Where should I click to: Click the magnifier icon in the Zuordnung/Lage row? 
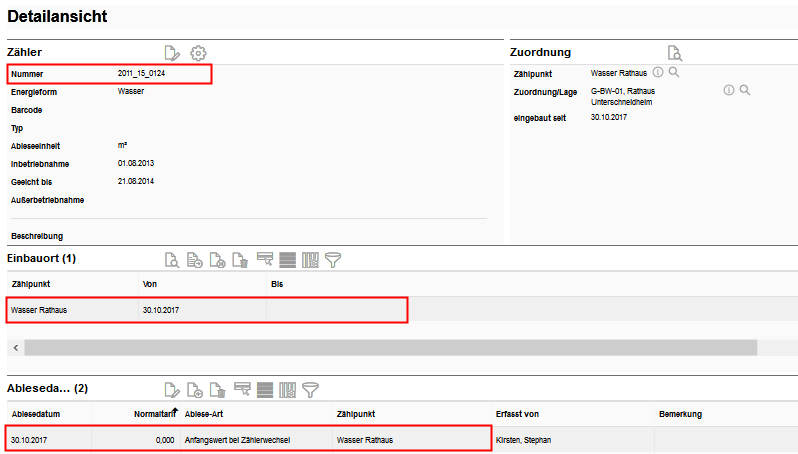pyautogui.click(x=745, y=90)
